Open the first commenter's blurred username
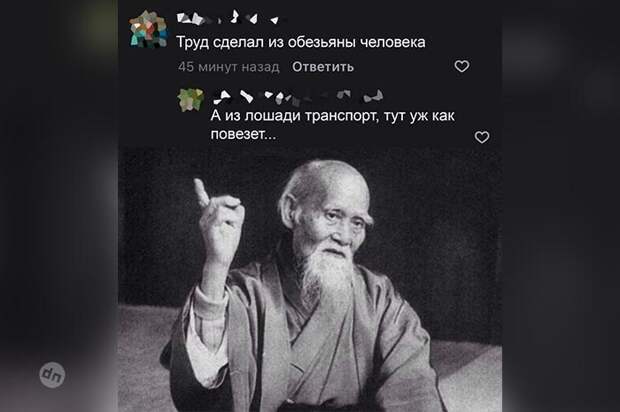Screen dimensions: 620x412 (231, 17)
